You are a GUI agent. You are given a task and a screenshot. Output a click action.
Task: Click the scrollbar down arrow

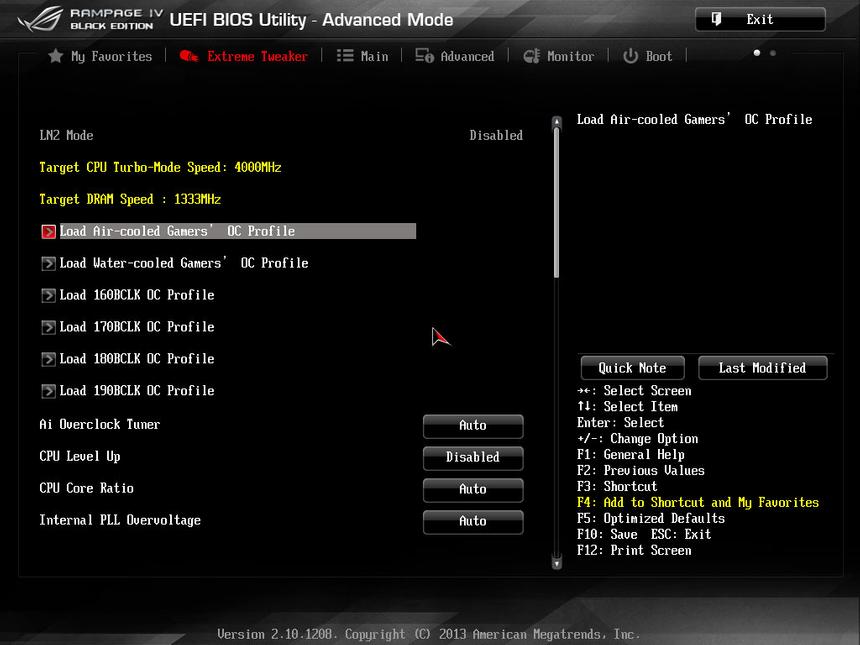point(557,563)
